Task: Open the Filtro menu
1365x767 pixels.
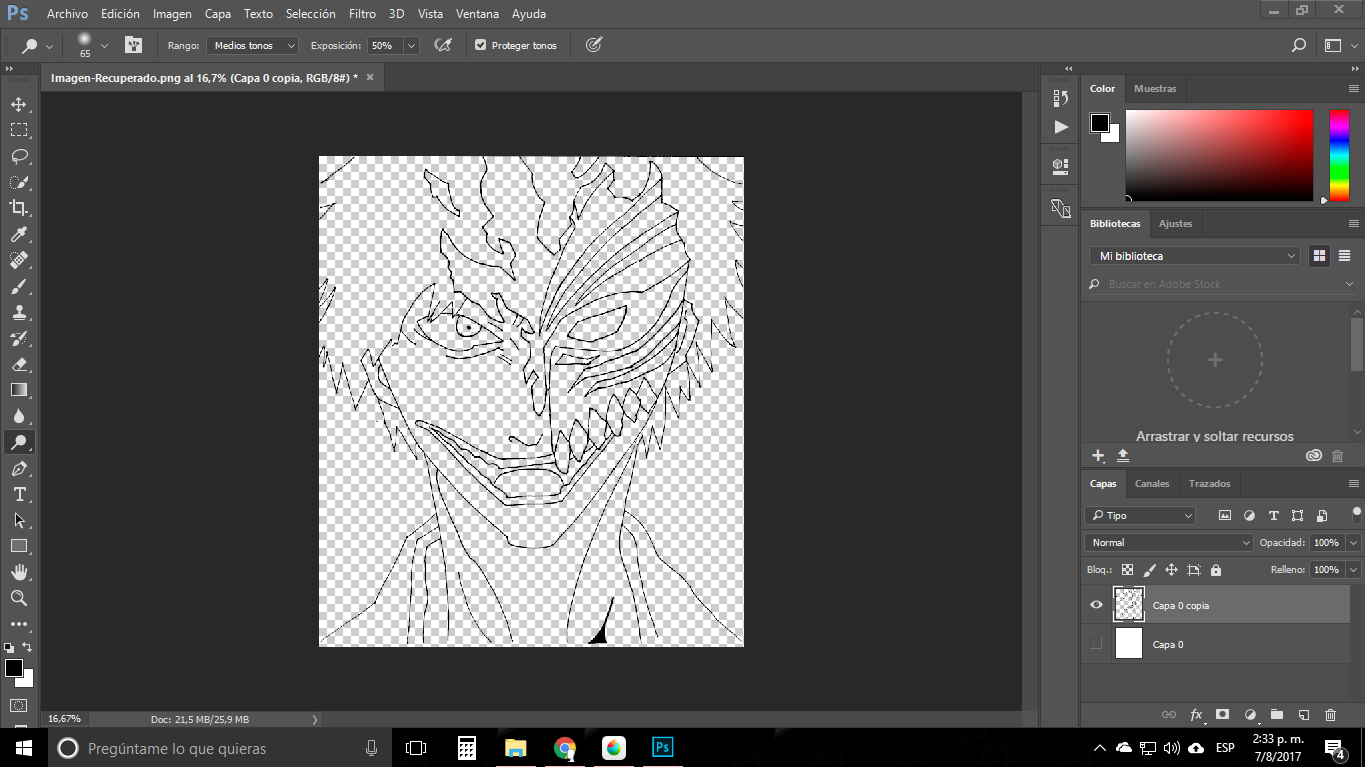Action: (363, 14)
